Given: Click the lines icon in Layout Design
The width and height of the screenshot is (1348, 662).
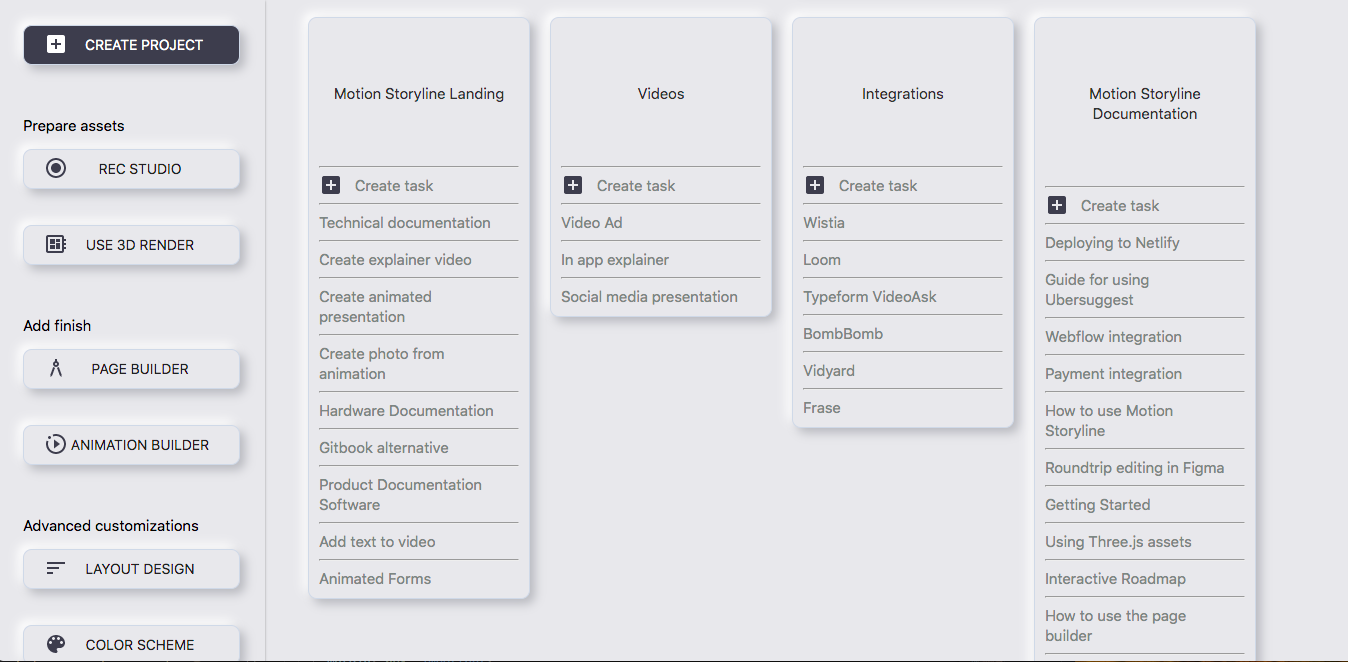Looking at the screenshot, I should pyautogui.click(x=56, y=569).
